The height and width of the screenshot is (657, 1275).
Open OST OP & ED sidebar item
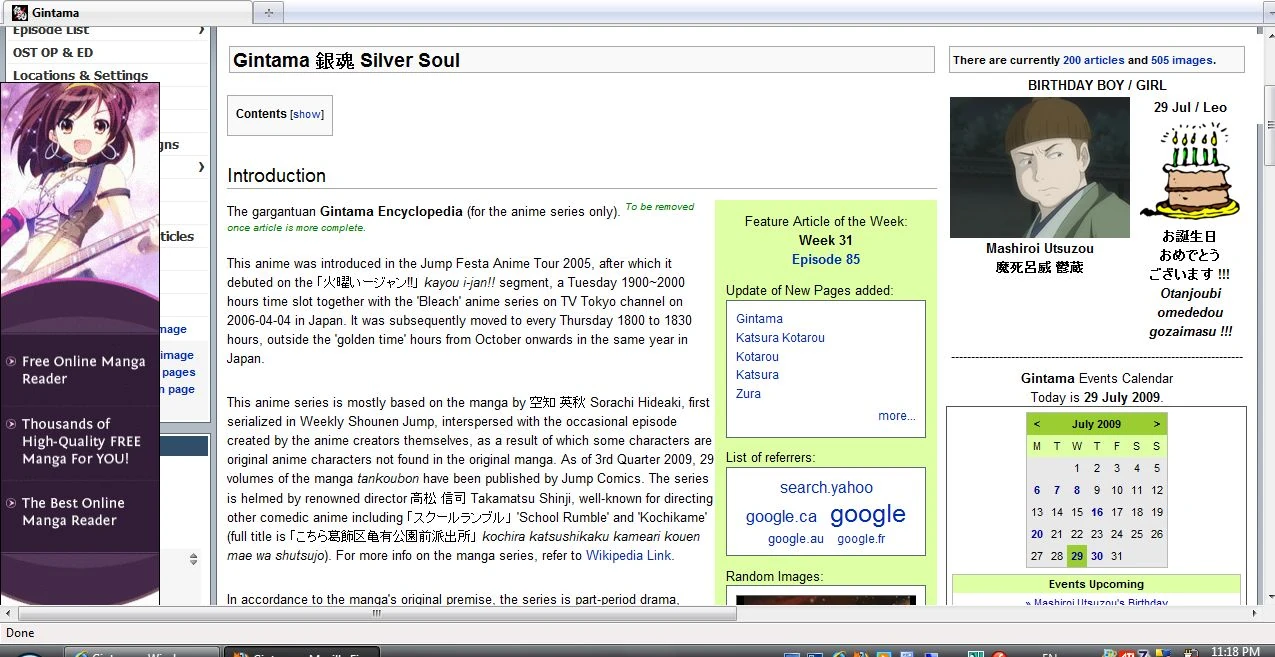point(53,52)
